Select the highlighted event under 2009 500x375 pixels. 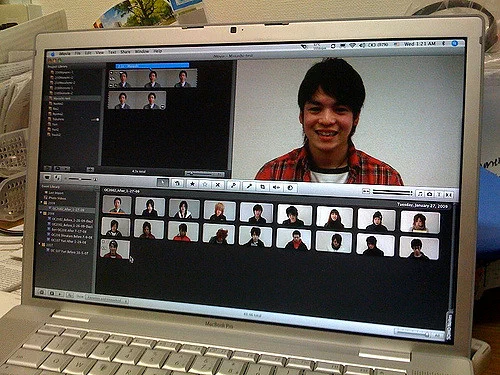coord(68,209)
